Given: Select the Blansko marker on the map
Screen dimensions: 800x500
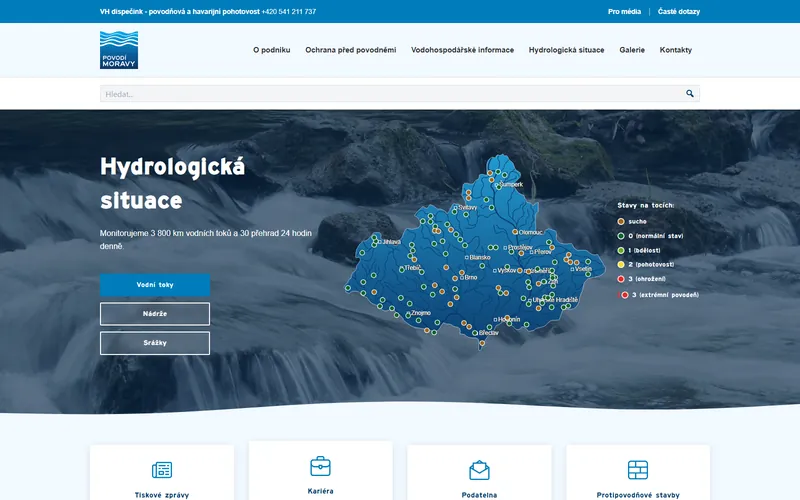Looking at the screenshot, I should pyautogui.click(x=467, y=258).
